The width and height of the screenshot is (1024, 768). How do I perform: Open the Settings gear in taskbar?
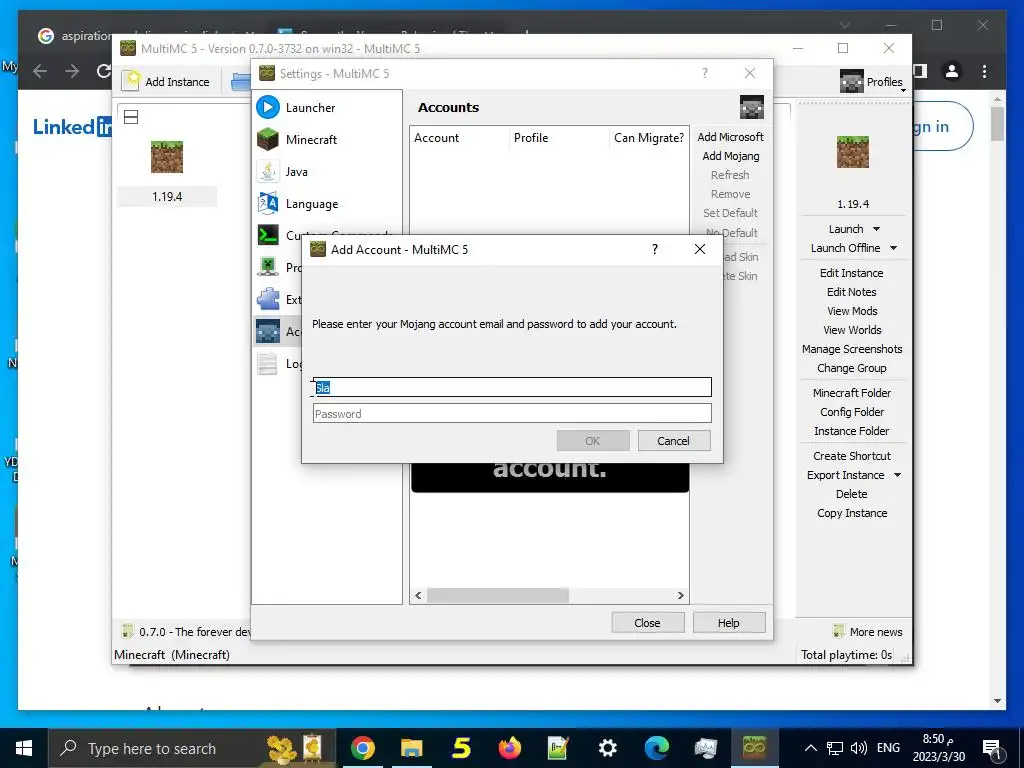[607, 748]
